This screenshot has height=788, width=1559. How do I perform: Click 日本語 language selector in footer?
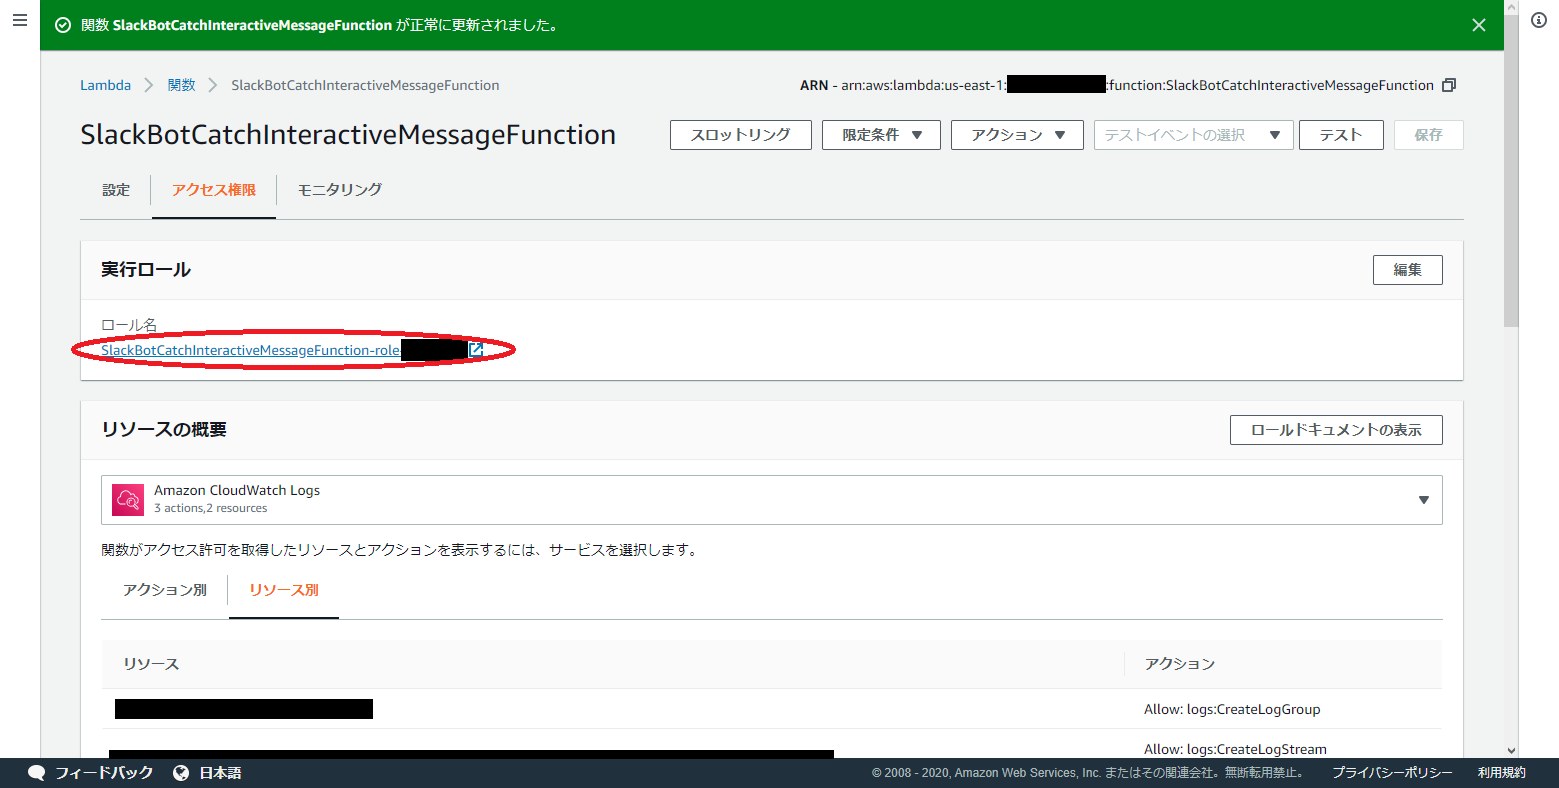click(220, 773)
